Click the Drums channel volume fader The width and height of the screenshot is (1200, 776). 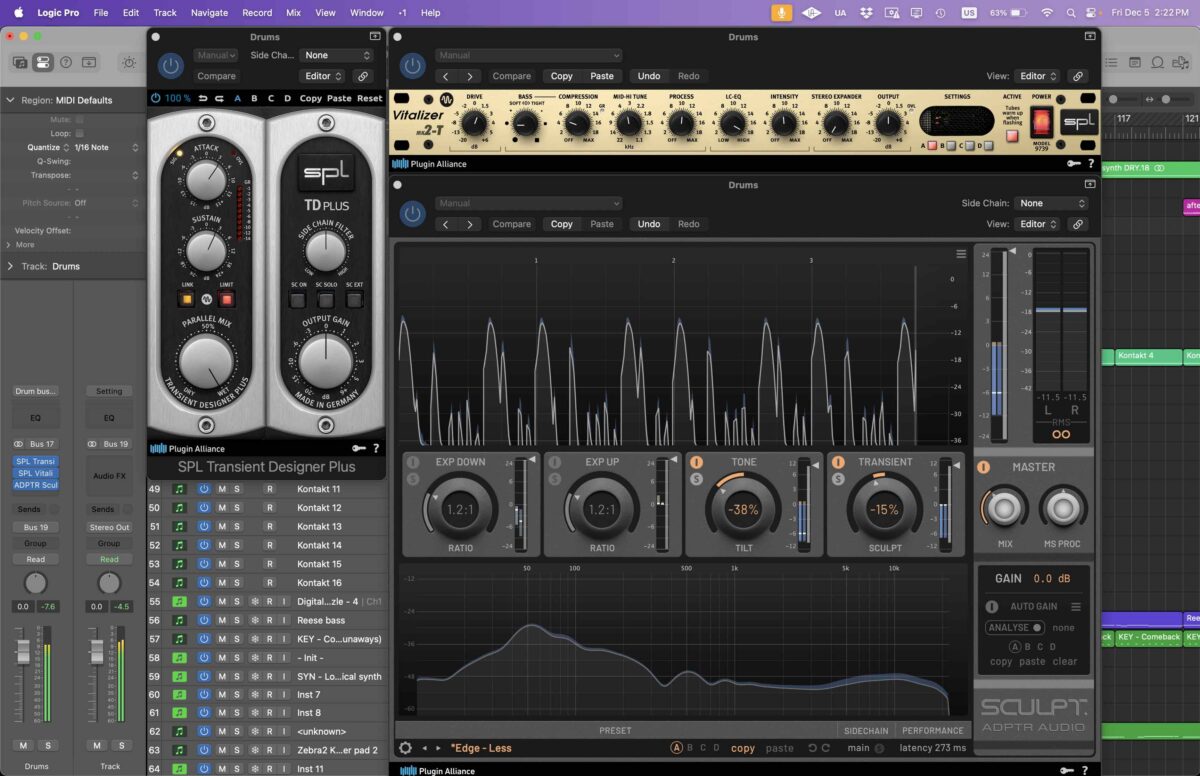[x=23, y=651]
